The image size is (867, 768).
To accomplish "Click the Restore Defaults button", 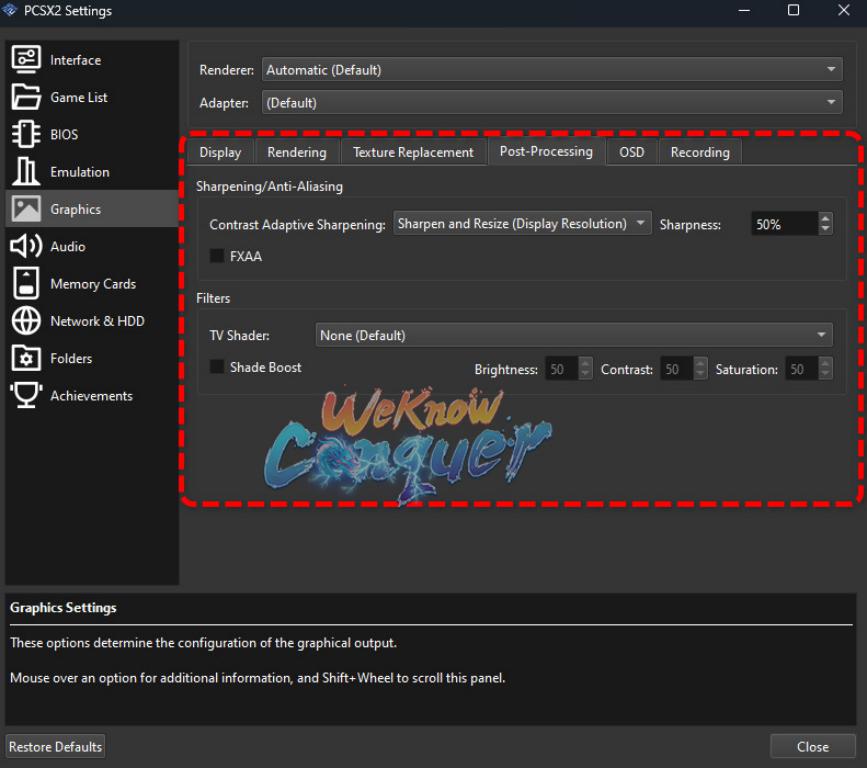I will click(x=55, y=746).
